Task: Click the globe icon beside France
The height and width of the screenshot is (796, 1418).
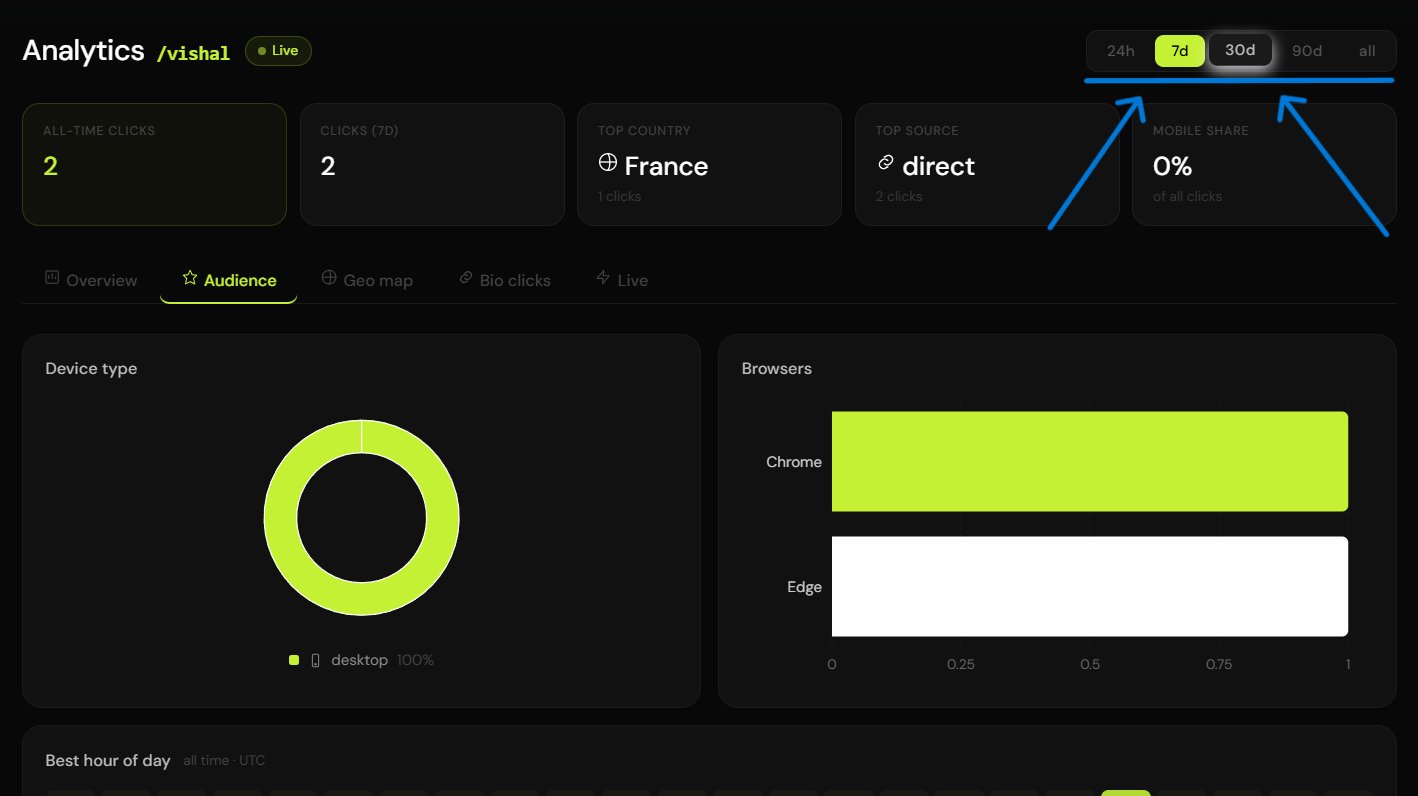Action: 607,163
